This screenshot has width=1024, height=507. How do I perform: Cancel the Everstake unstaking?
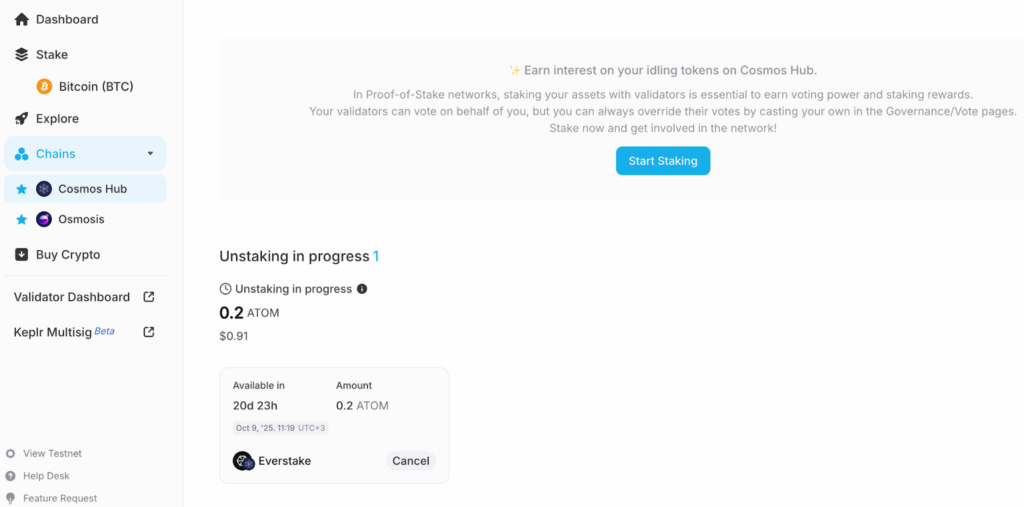coord(410,461)
